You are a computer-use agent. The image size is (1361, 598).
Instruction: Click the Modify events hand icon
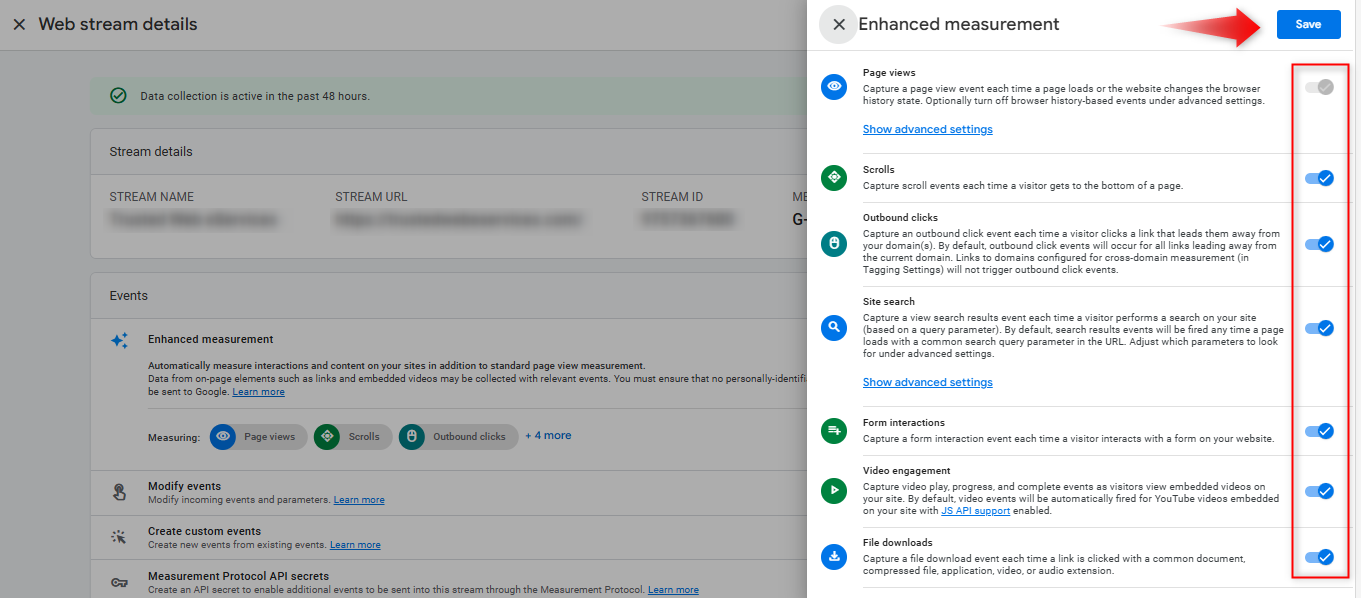click(119, 492)
